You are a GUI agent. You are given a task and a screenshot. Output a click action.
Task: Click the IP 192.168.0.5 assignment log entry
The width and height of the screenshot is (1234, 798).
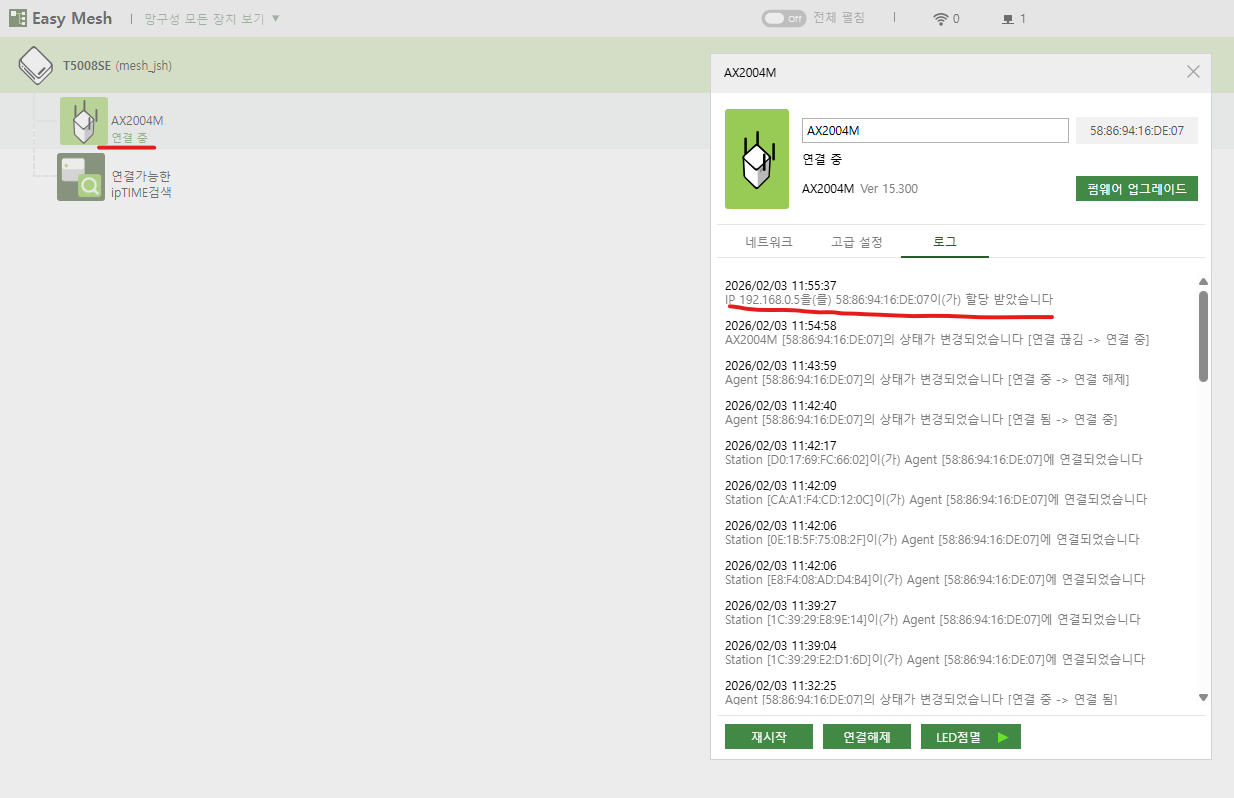[889, 300]
